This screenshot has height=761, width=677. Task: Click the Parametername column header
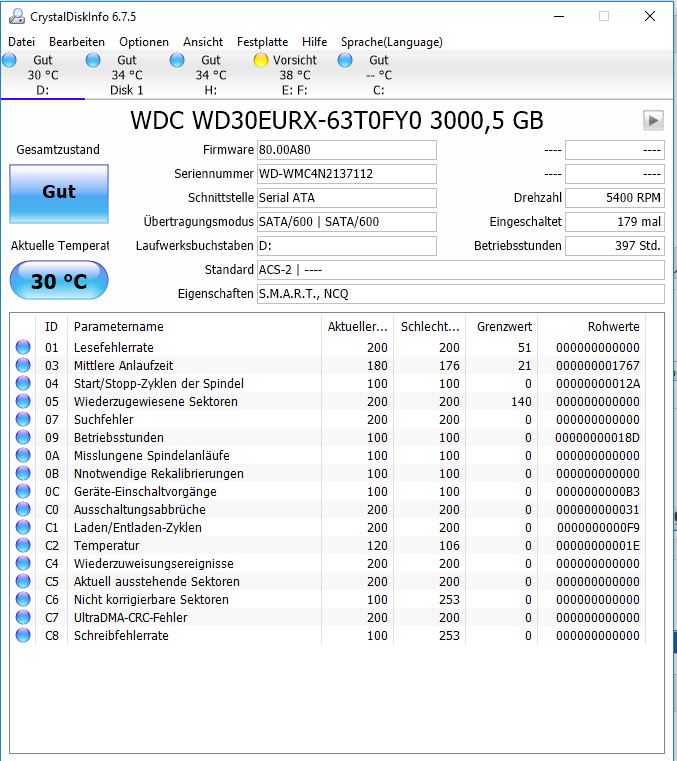(194, 327)
